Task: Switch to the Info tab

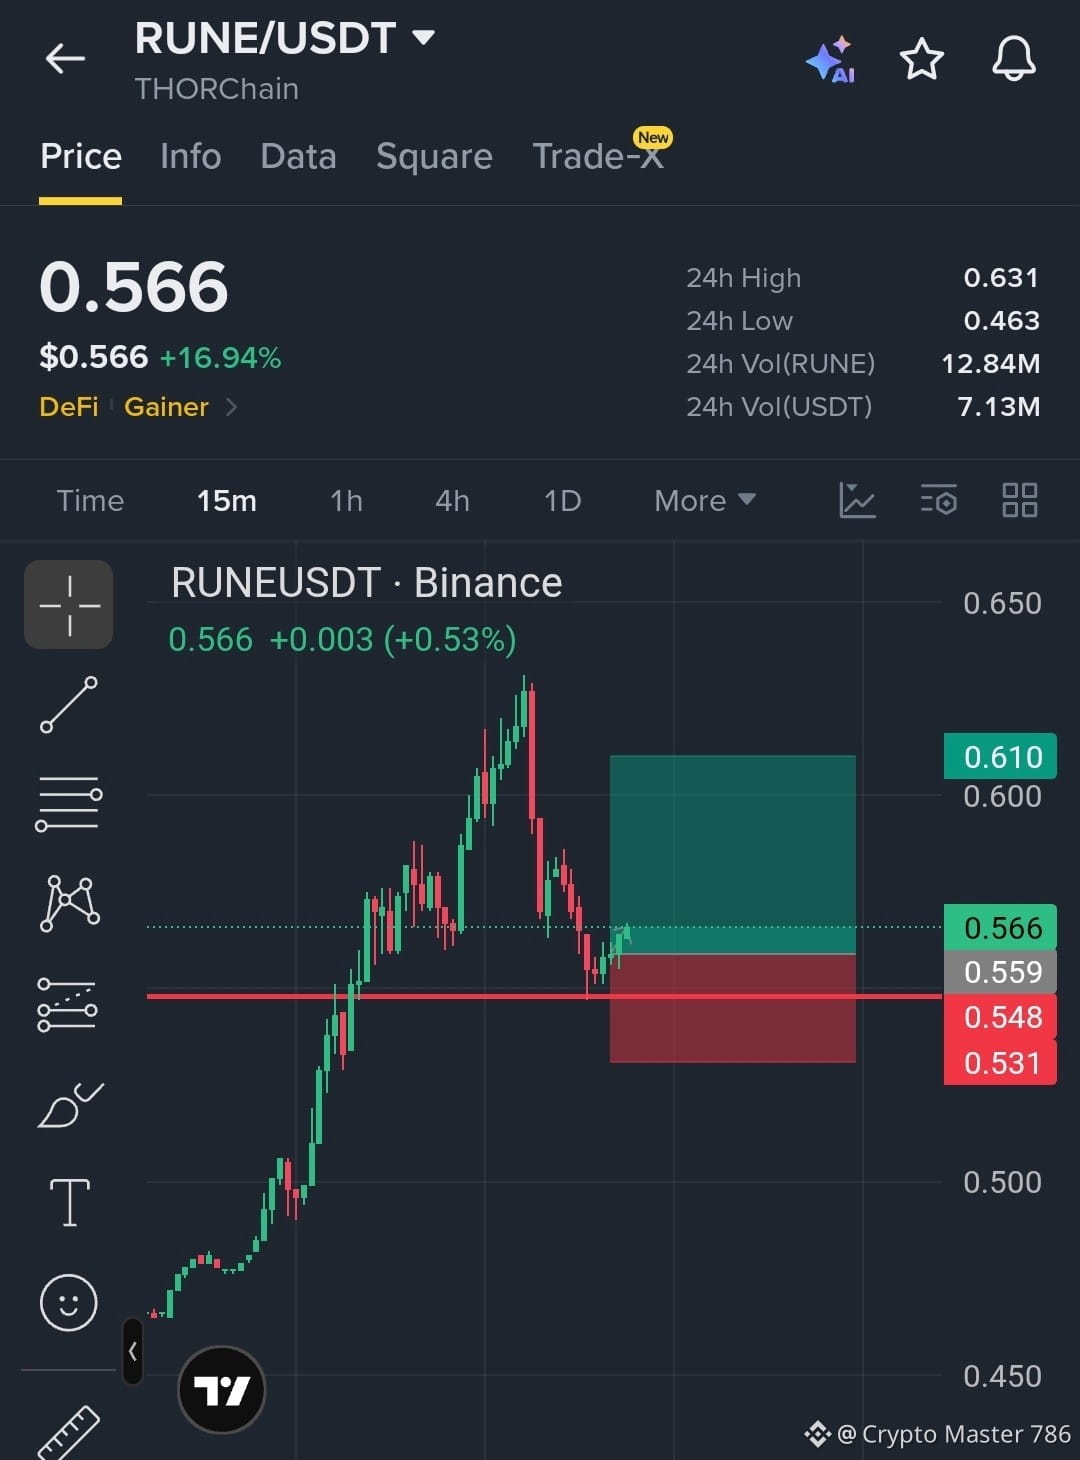Action: point(191,156)
